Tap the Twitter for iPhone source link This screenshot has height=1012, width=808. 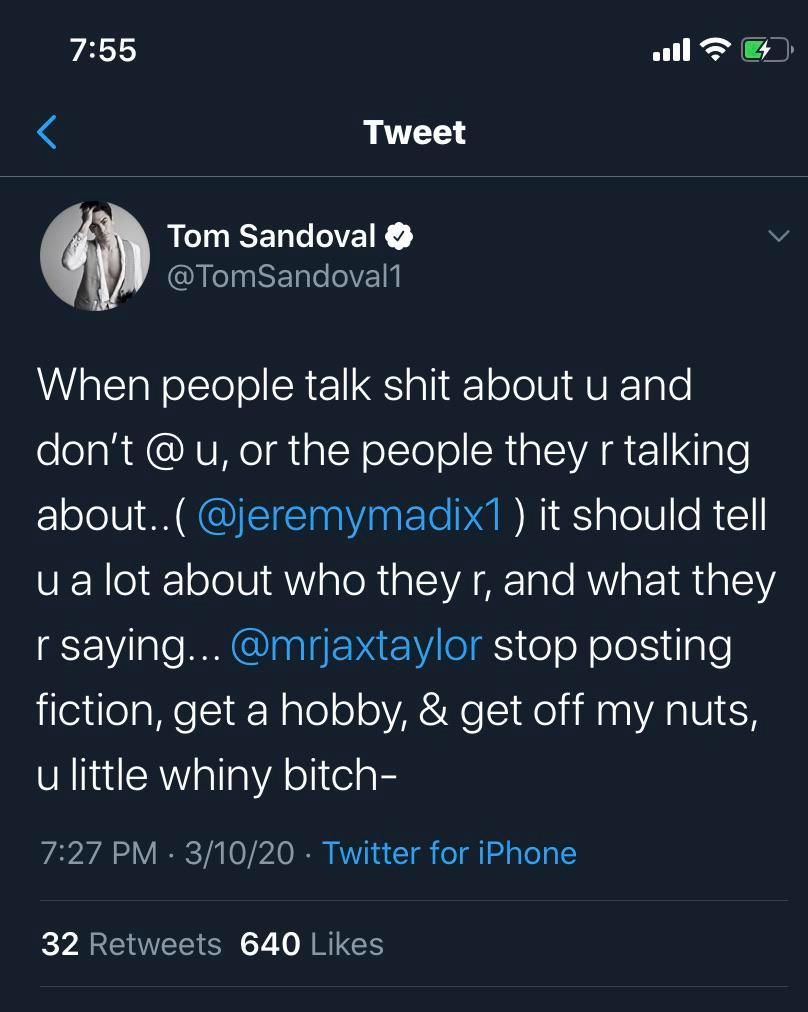pyautogui.click(x=449, y=853)
